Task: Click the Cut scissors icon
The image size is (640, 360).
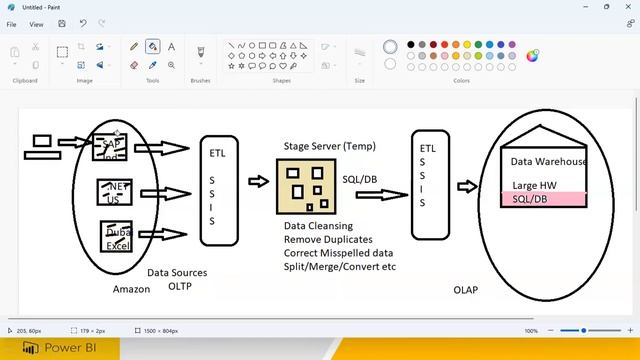Action: 36,47
